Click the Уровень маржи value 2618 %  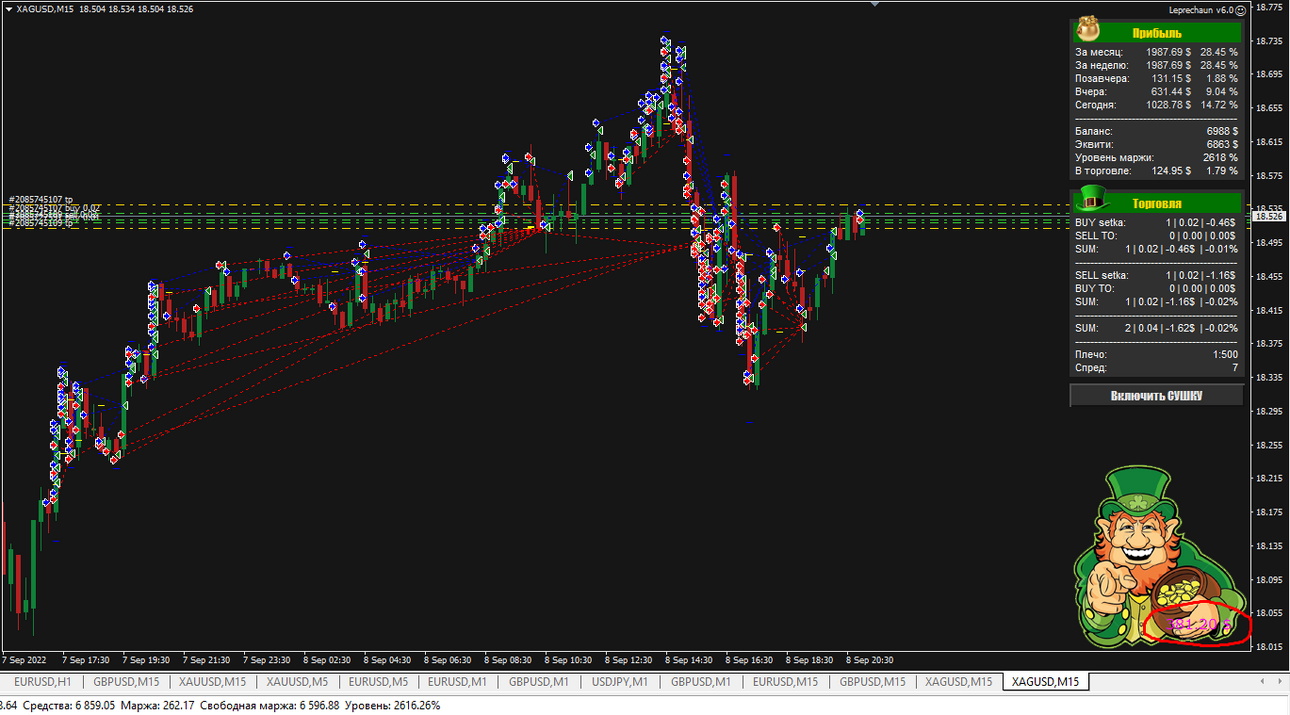(x=1221, y=158)
